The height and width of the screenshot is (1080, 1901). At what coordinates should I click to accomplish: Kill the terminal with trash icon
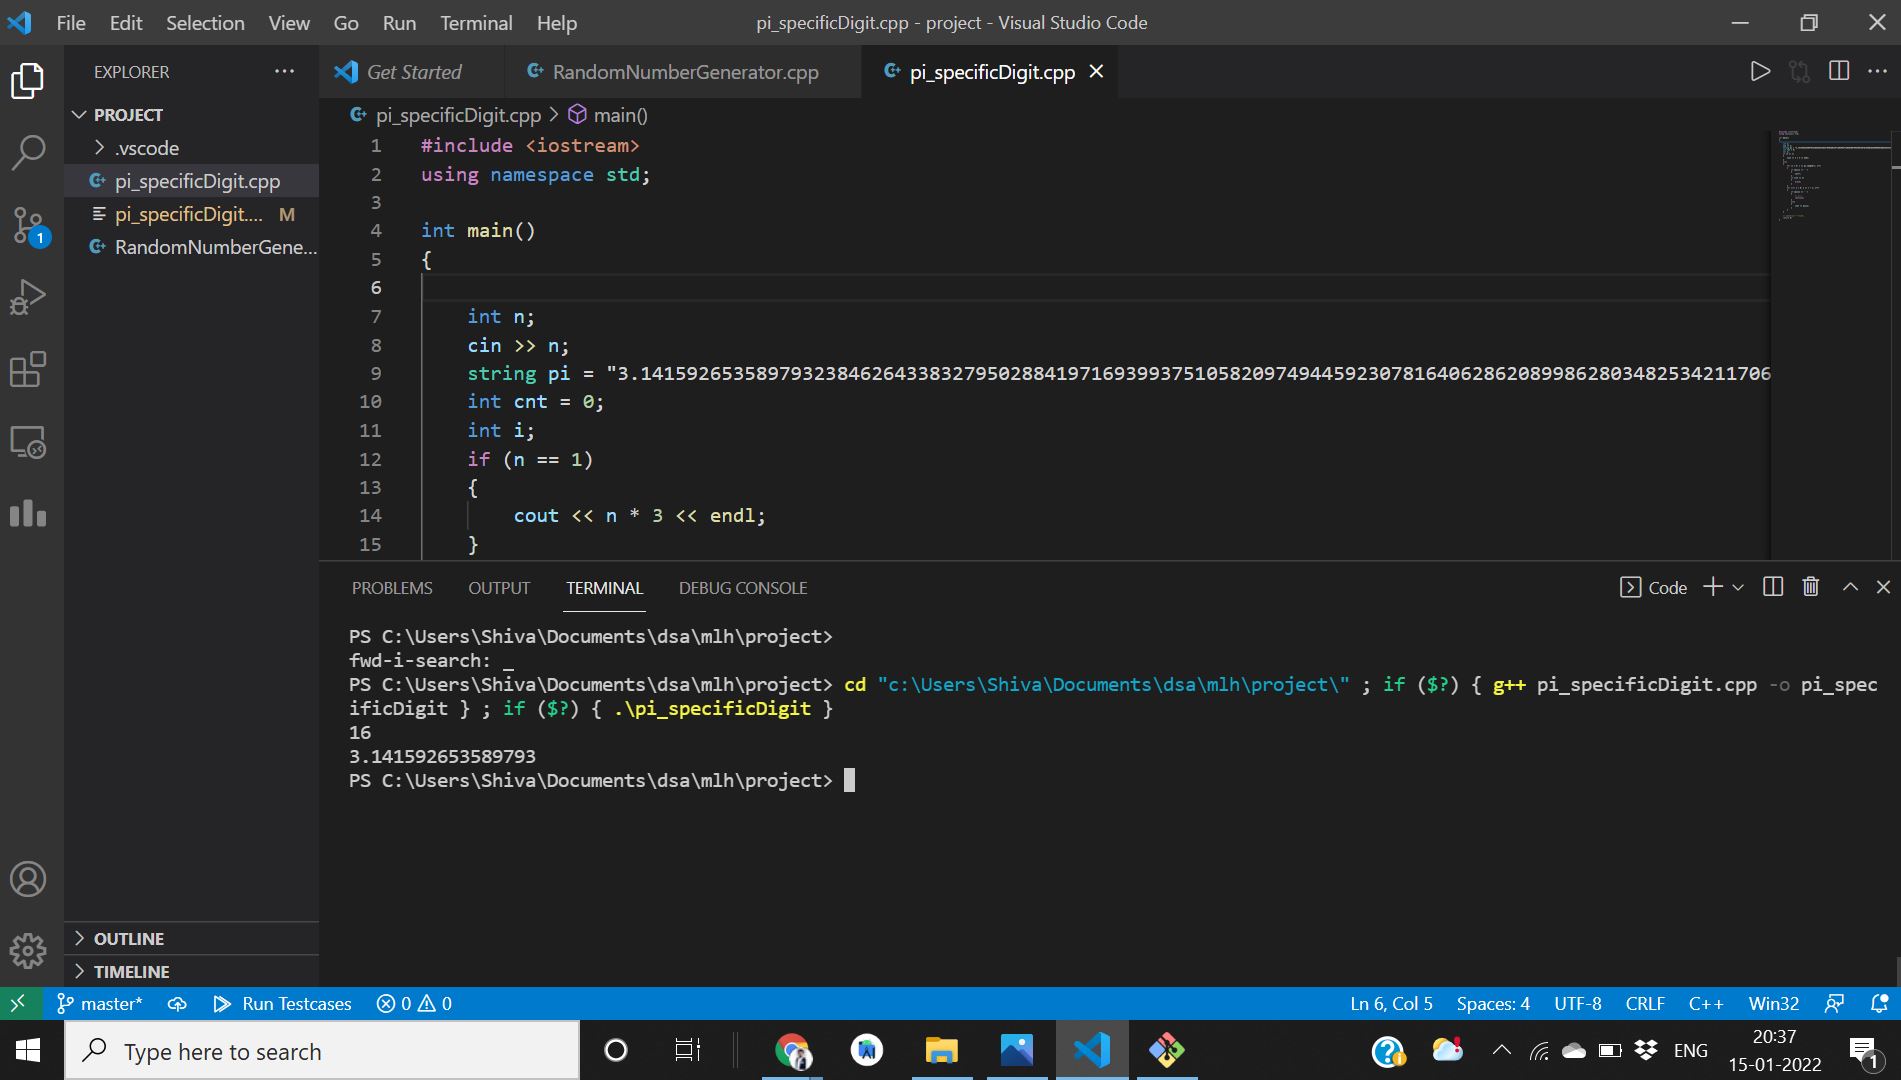coord(1810,587)
